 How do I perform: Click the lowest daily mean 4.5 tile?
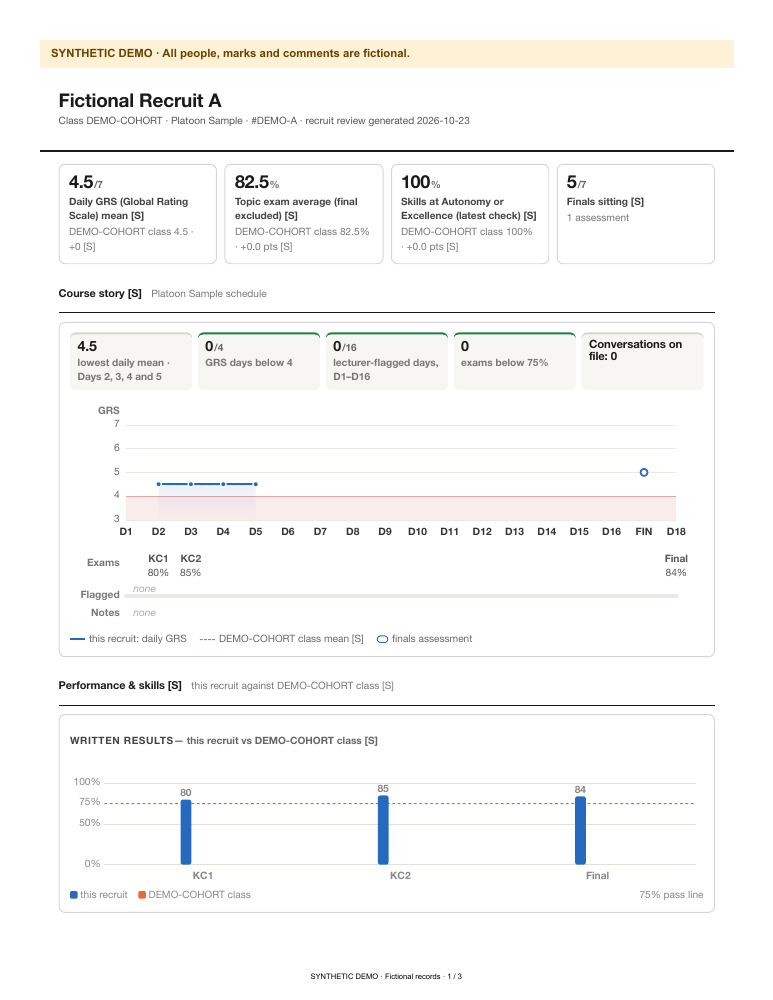[131, 361]
